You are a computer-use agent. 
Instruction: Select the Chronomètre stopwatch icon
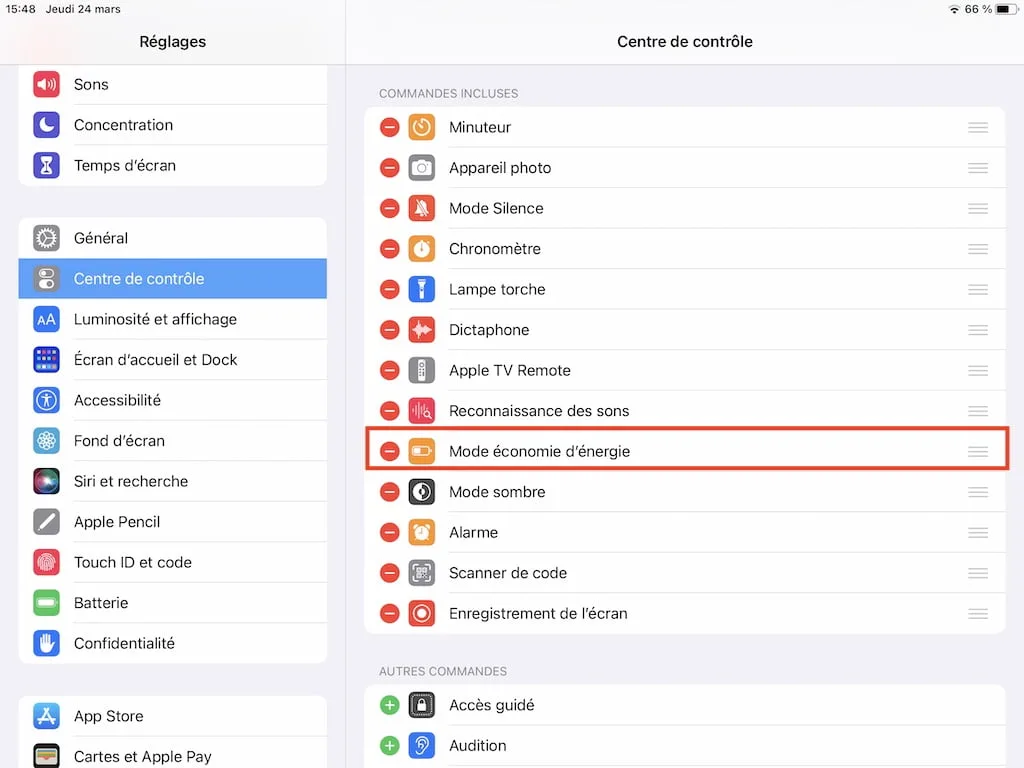[x=421, y=248]
